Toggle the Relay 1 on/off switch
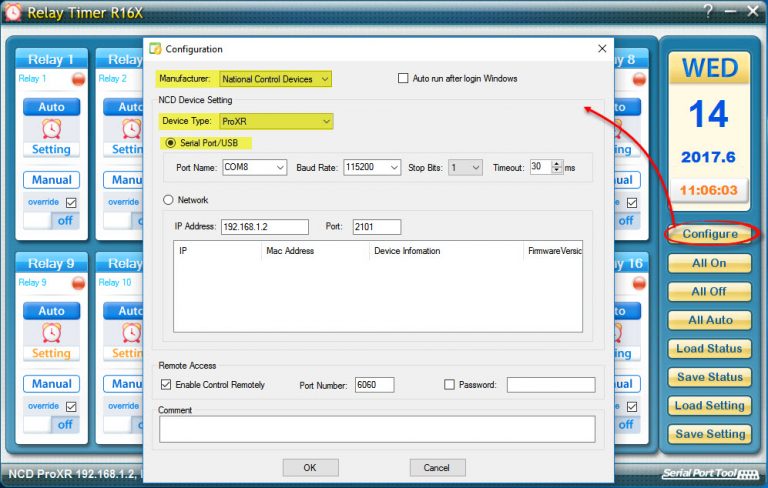The image size is (768, 488). [51, 221]
